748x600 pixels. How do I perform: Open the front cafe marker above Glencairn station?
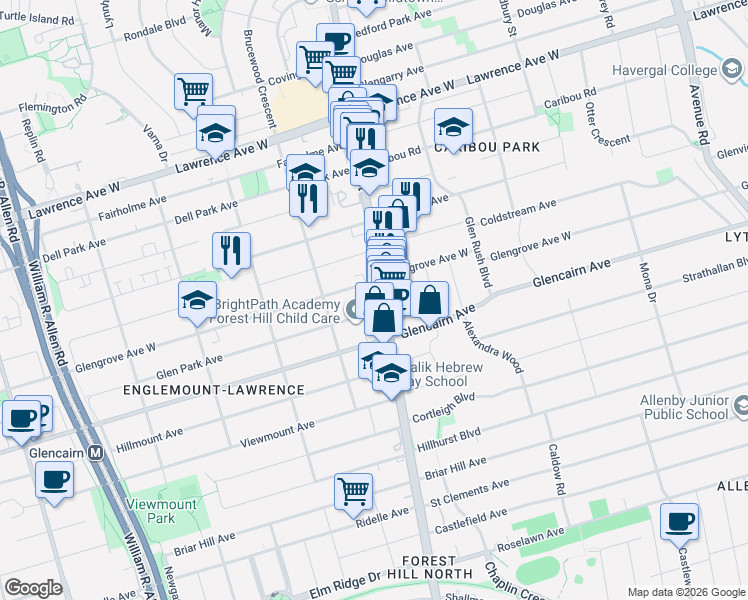(x=21, y=418)
